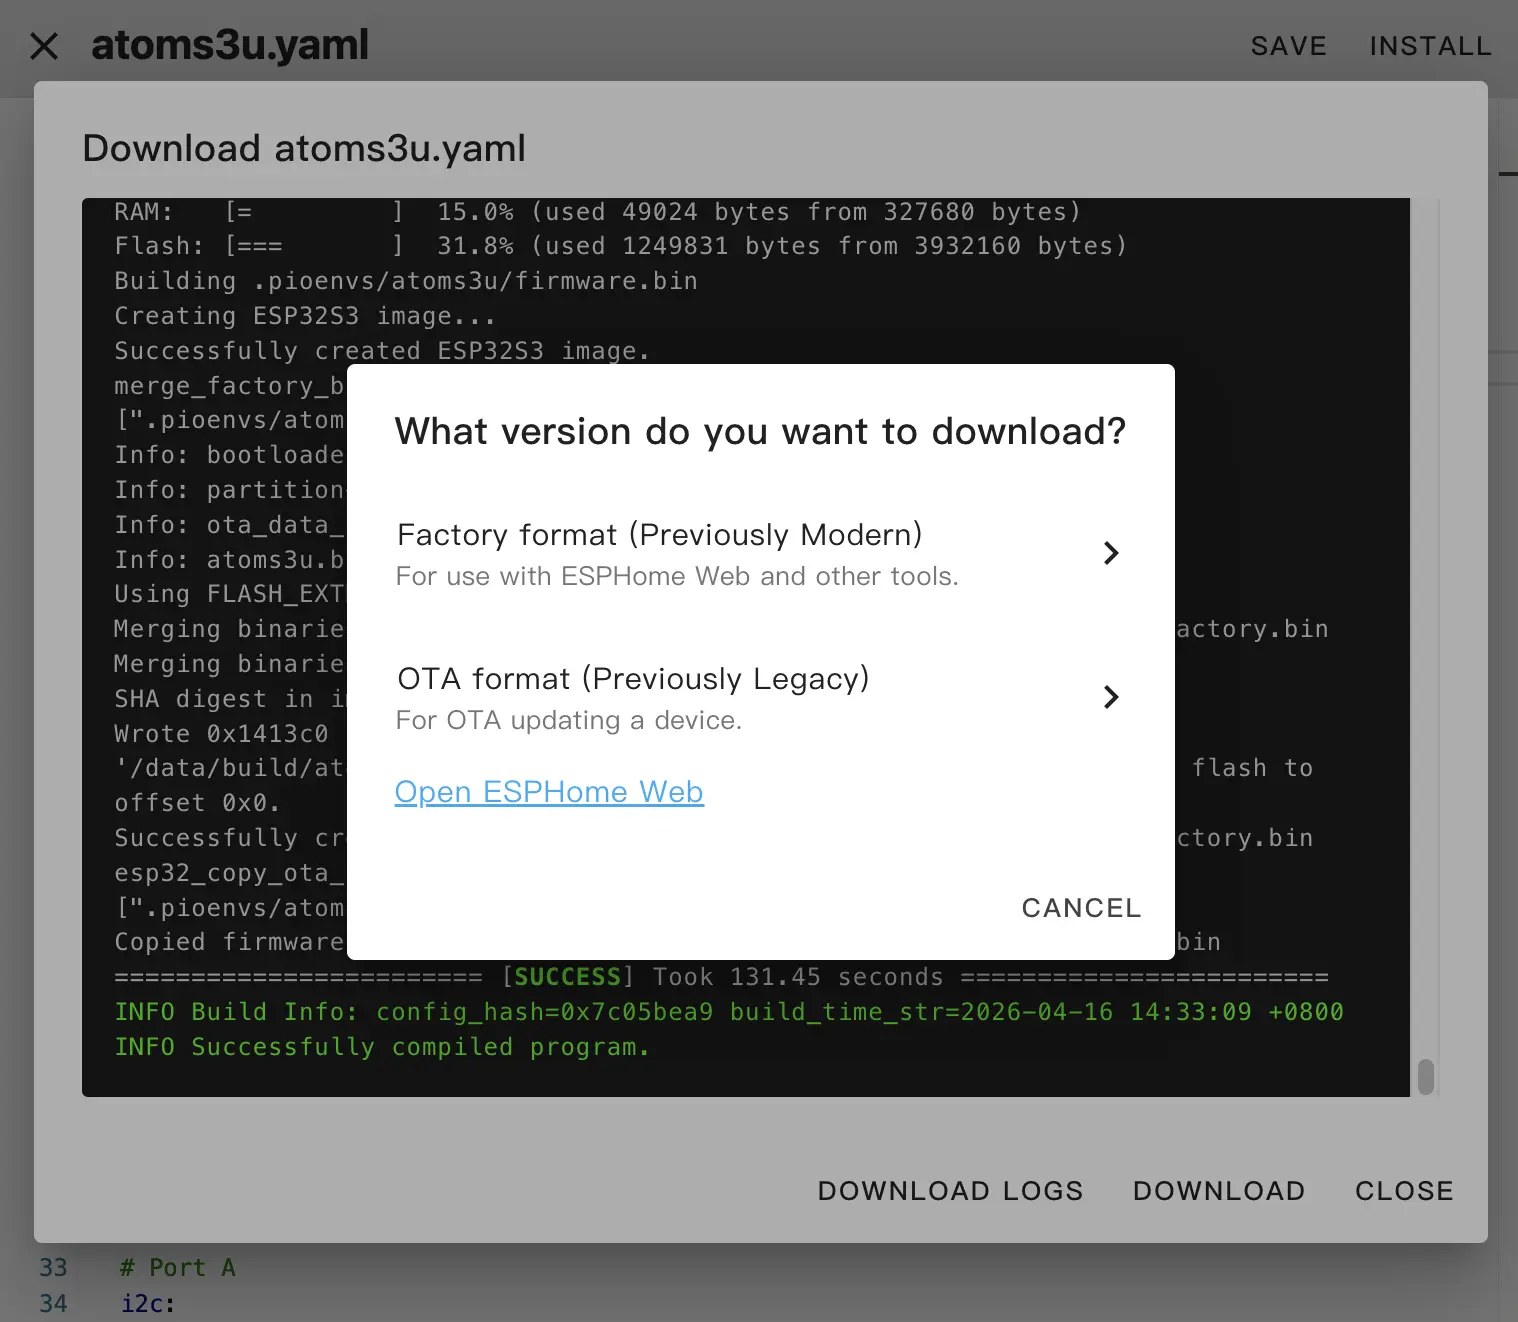Click the green SUCCESS text in the log
This screenshot has width=1518, height=1322.
[567, 977]
